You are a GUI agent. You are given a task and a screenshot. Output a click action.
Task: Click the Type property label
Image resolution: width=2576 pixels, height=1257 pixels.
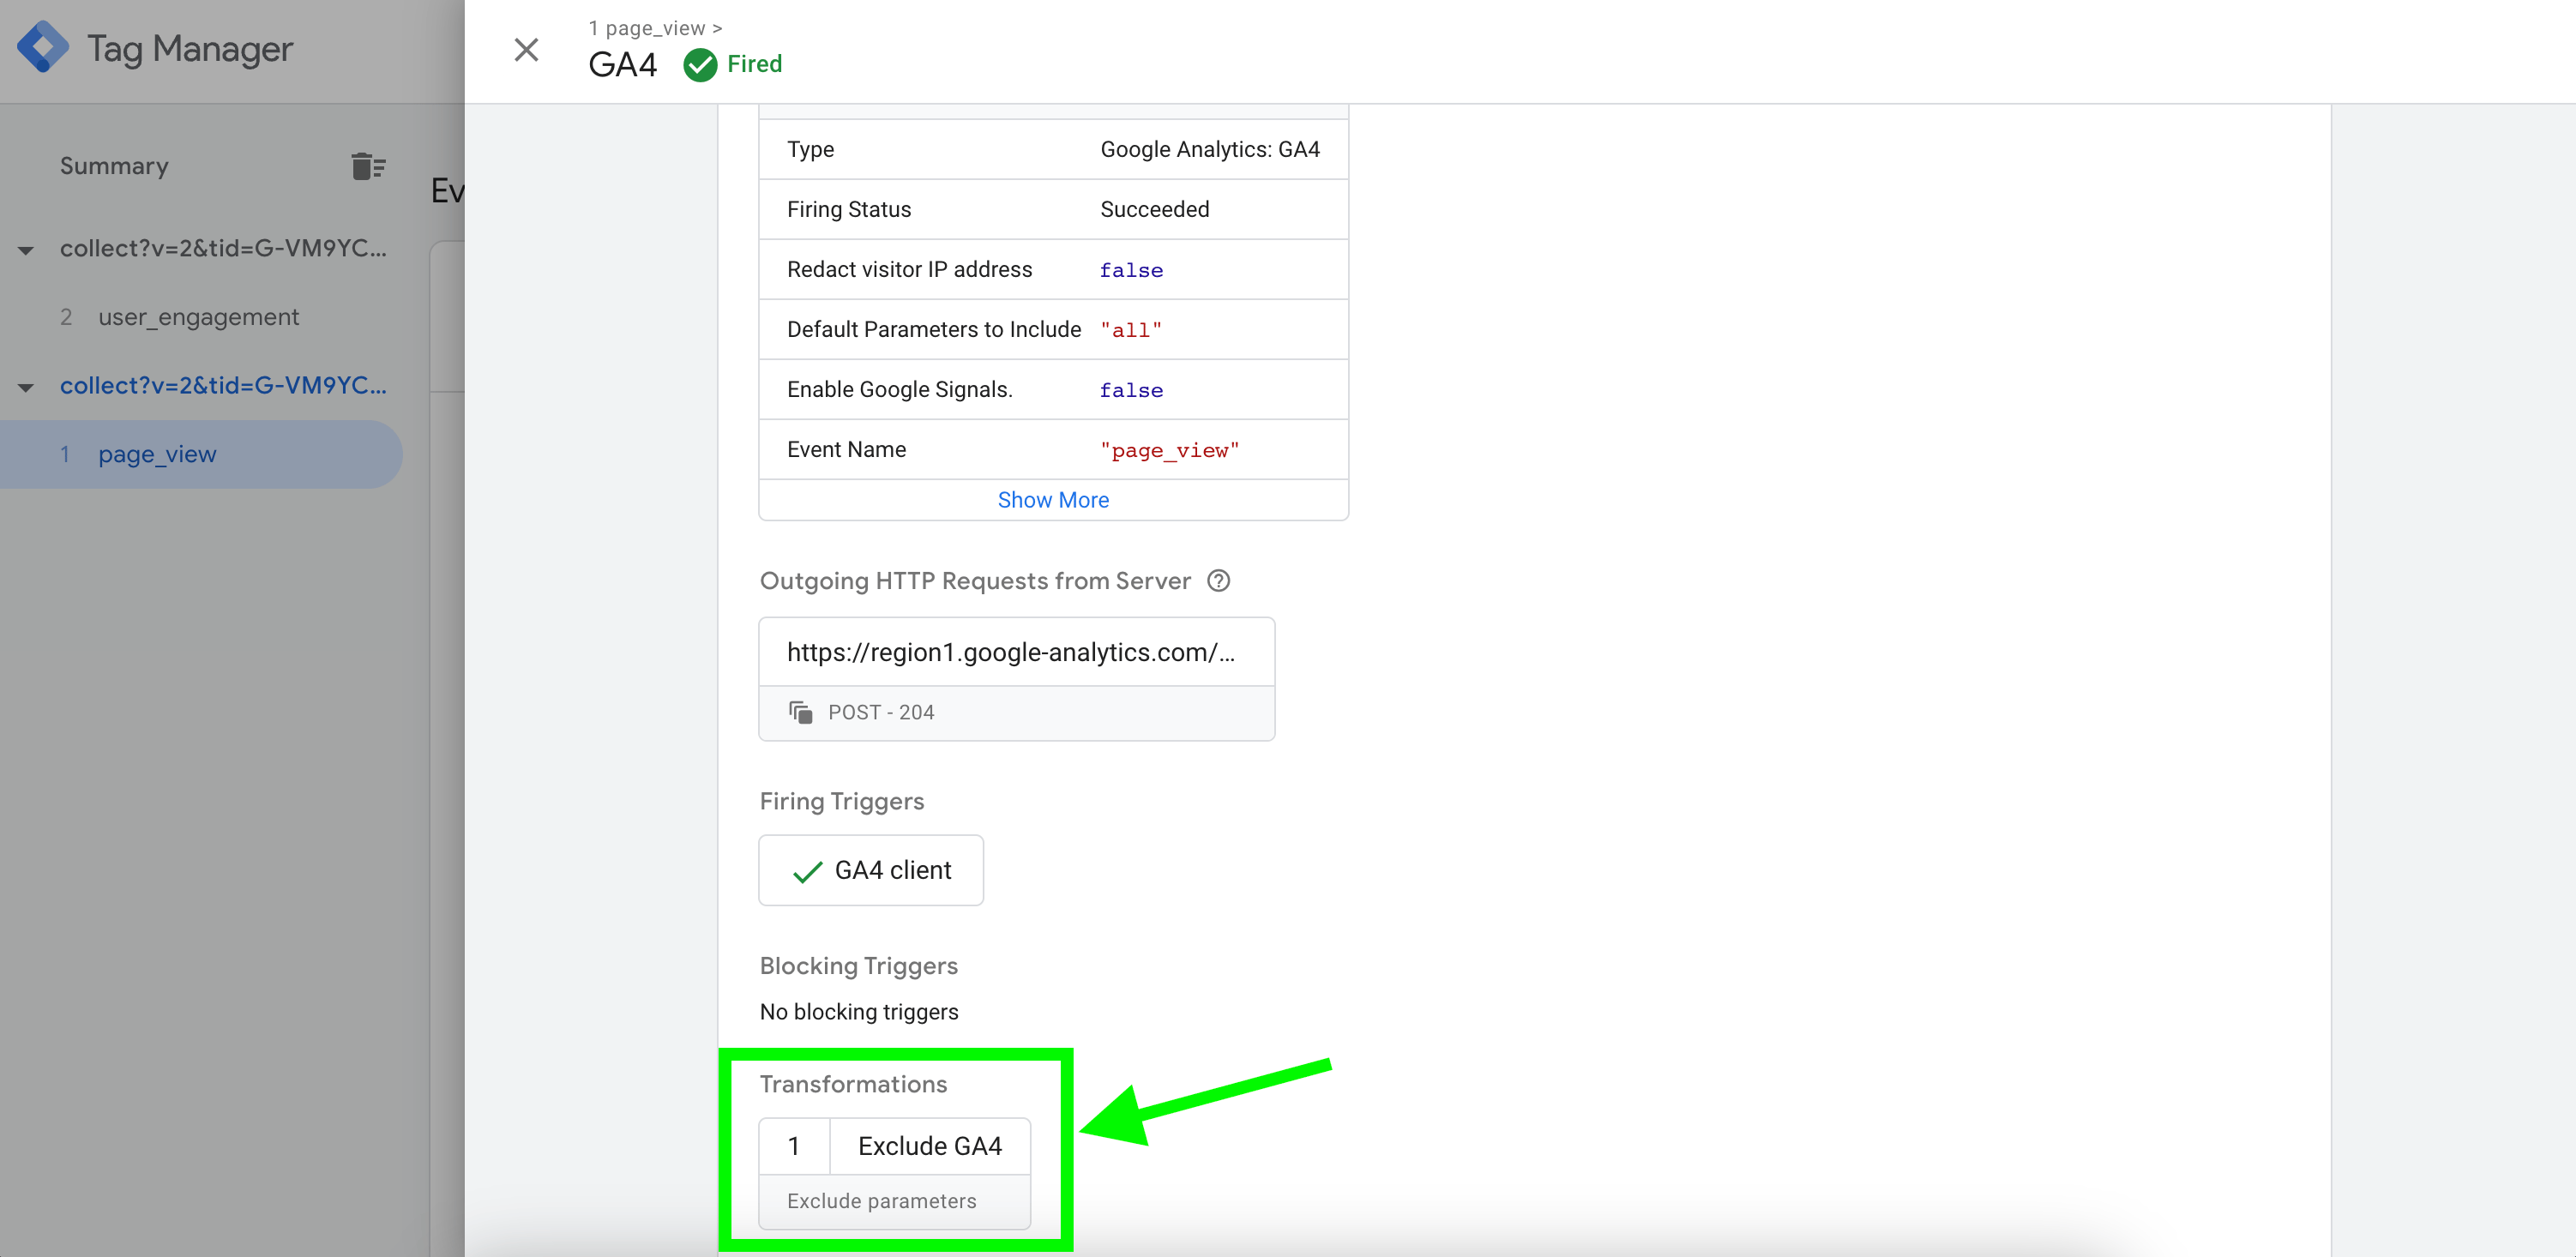tap(810, 149)
